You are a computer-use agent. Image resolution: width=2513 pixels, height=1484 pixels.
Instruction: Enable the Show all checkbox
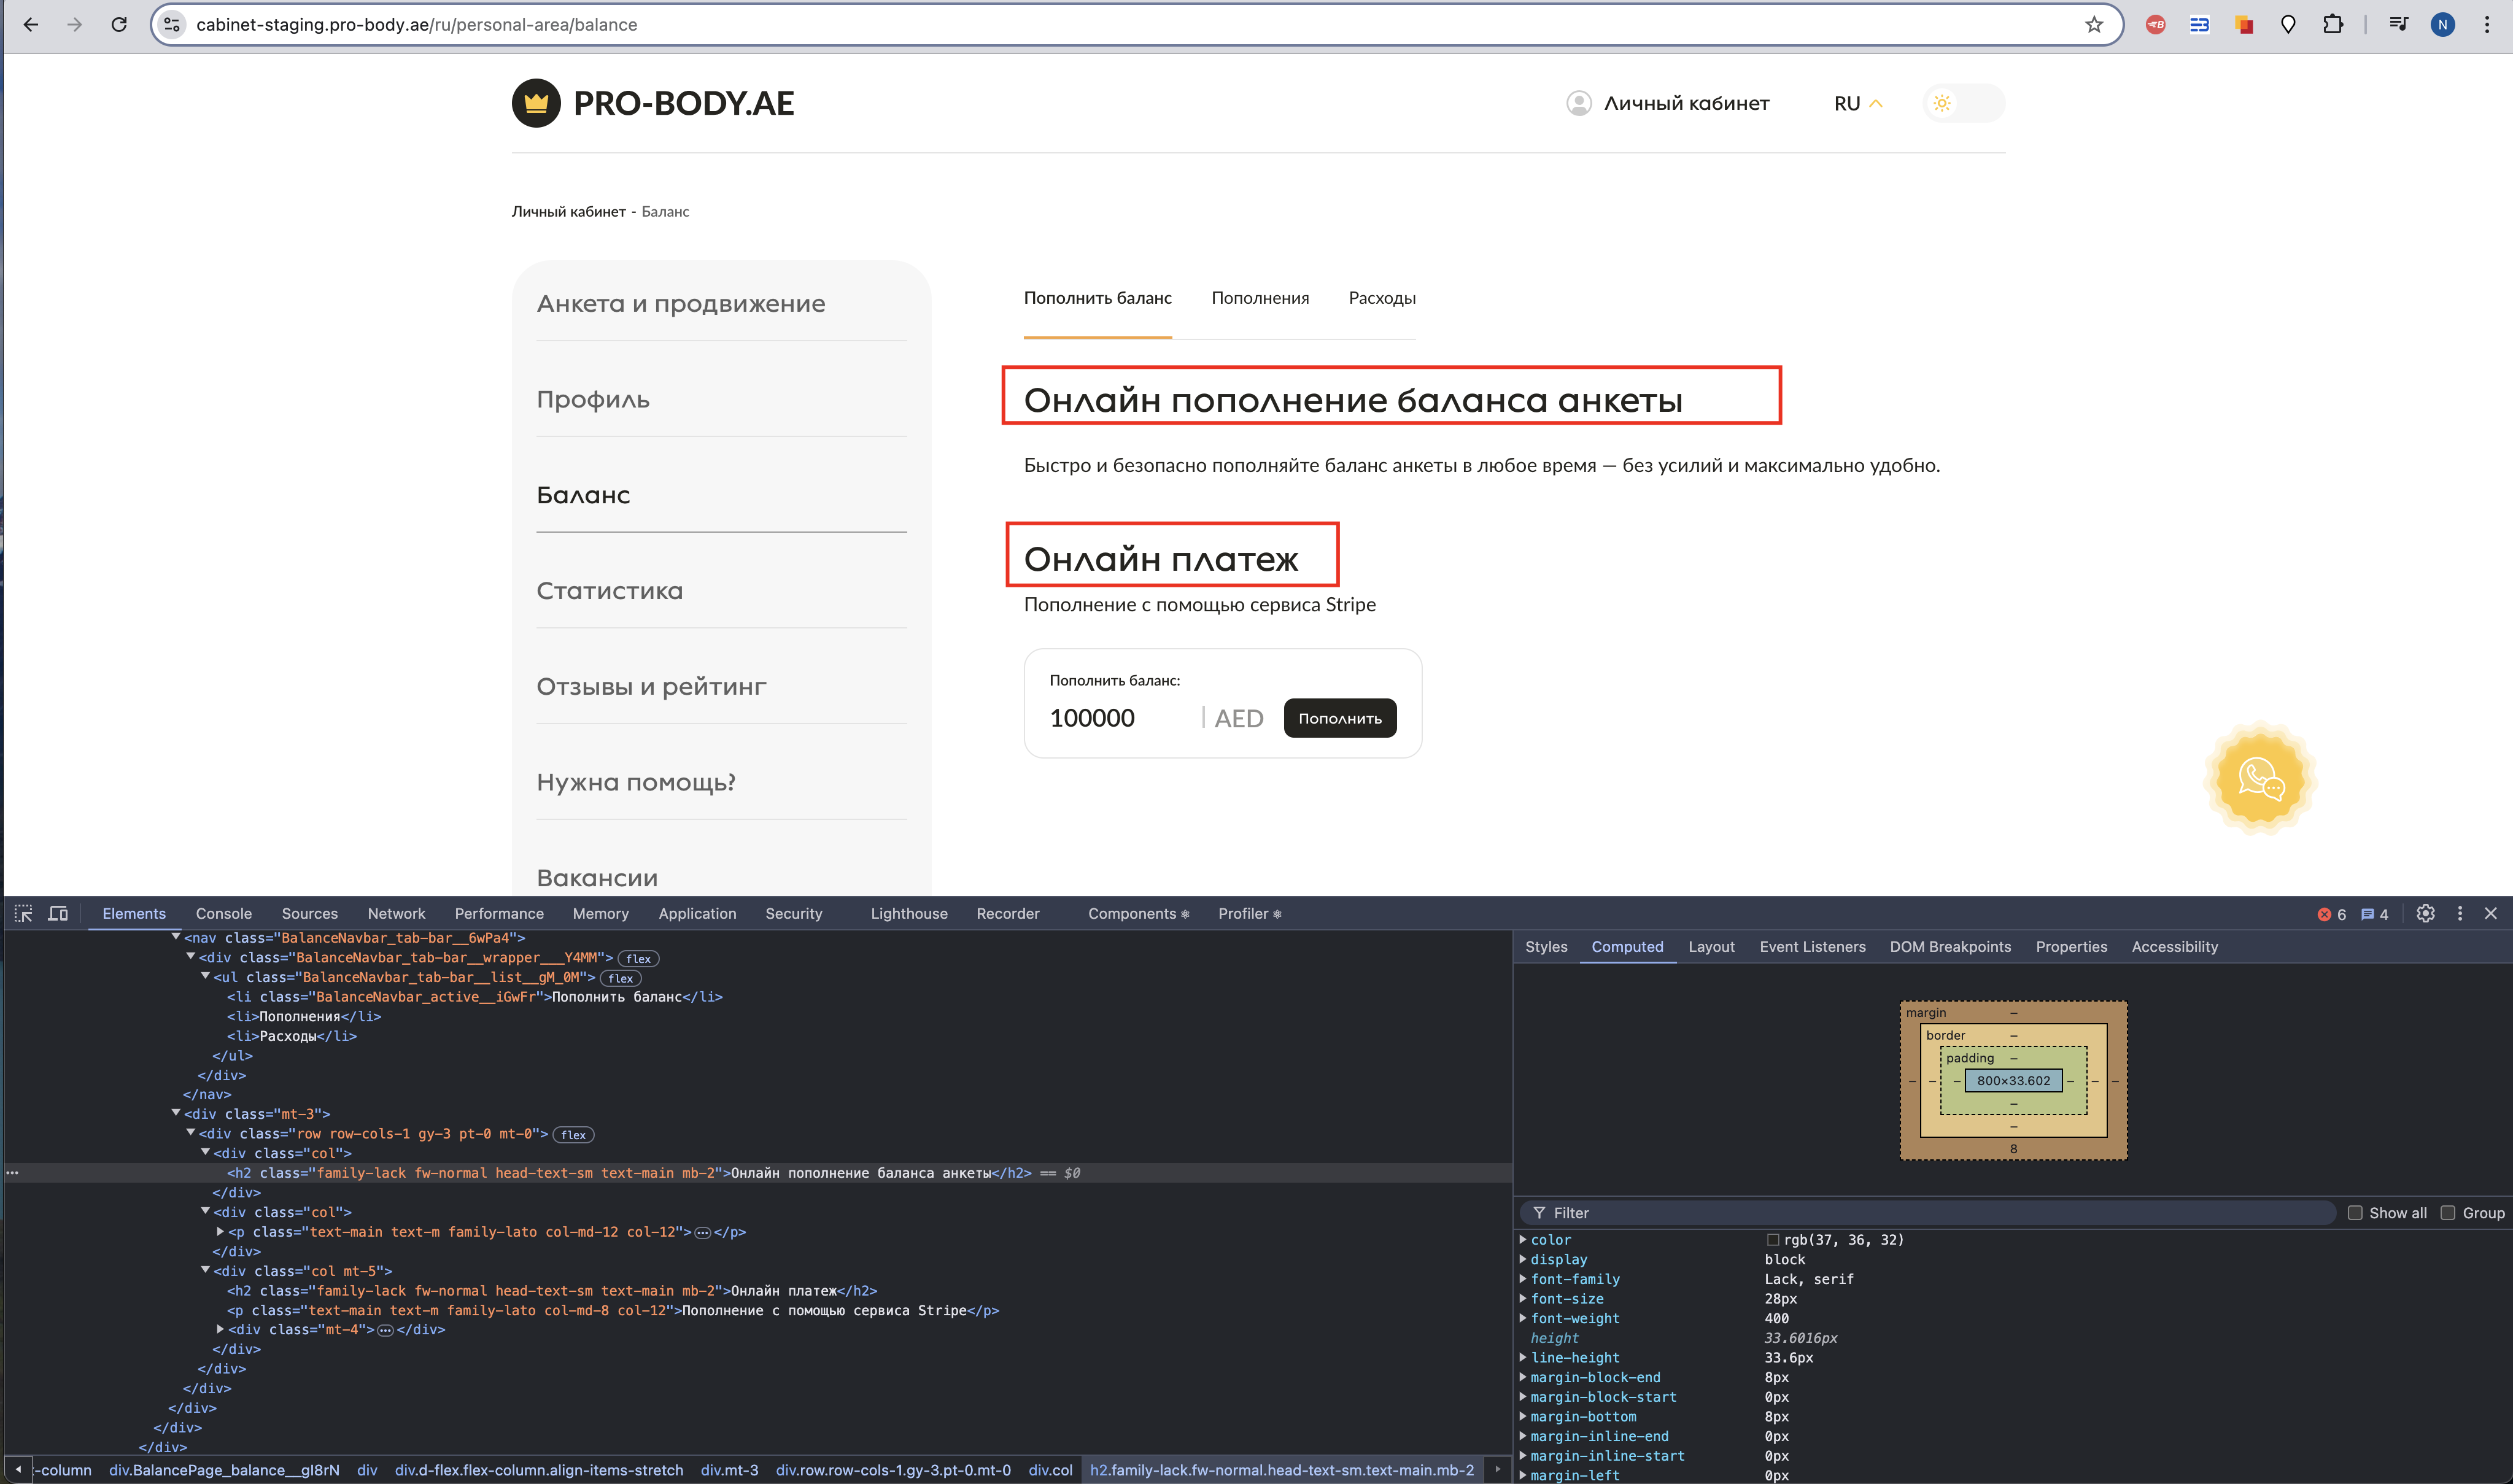(2355, 1213)
